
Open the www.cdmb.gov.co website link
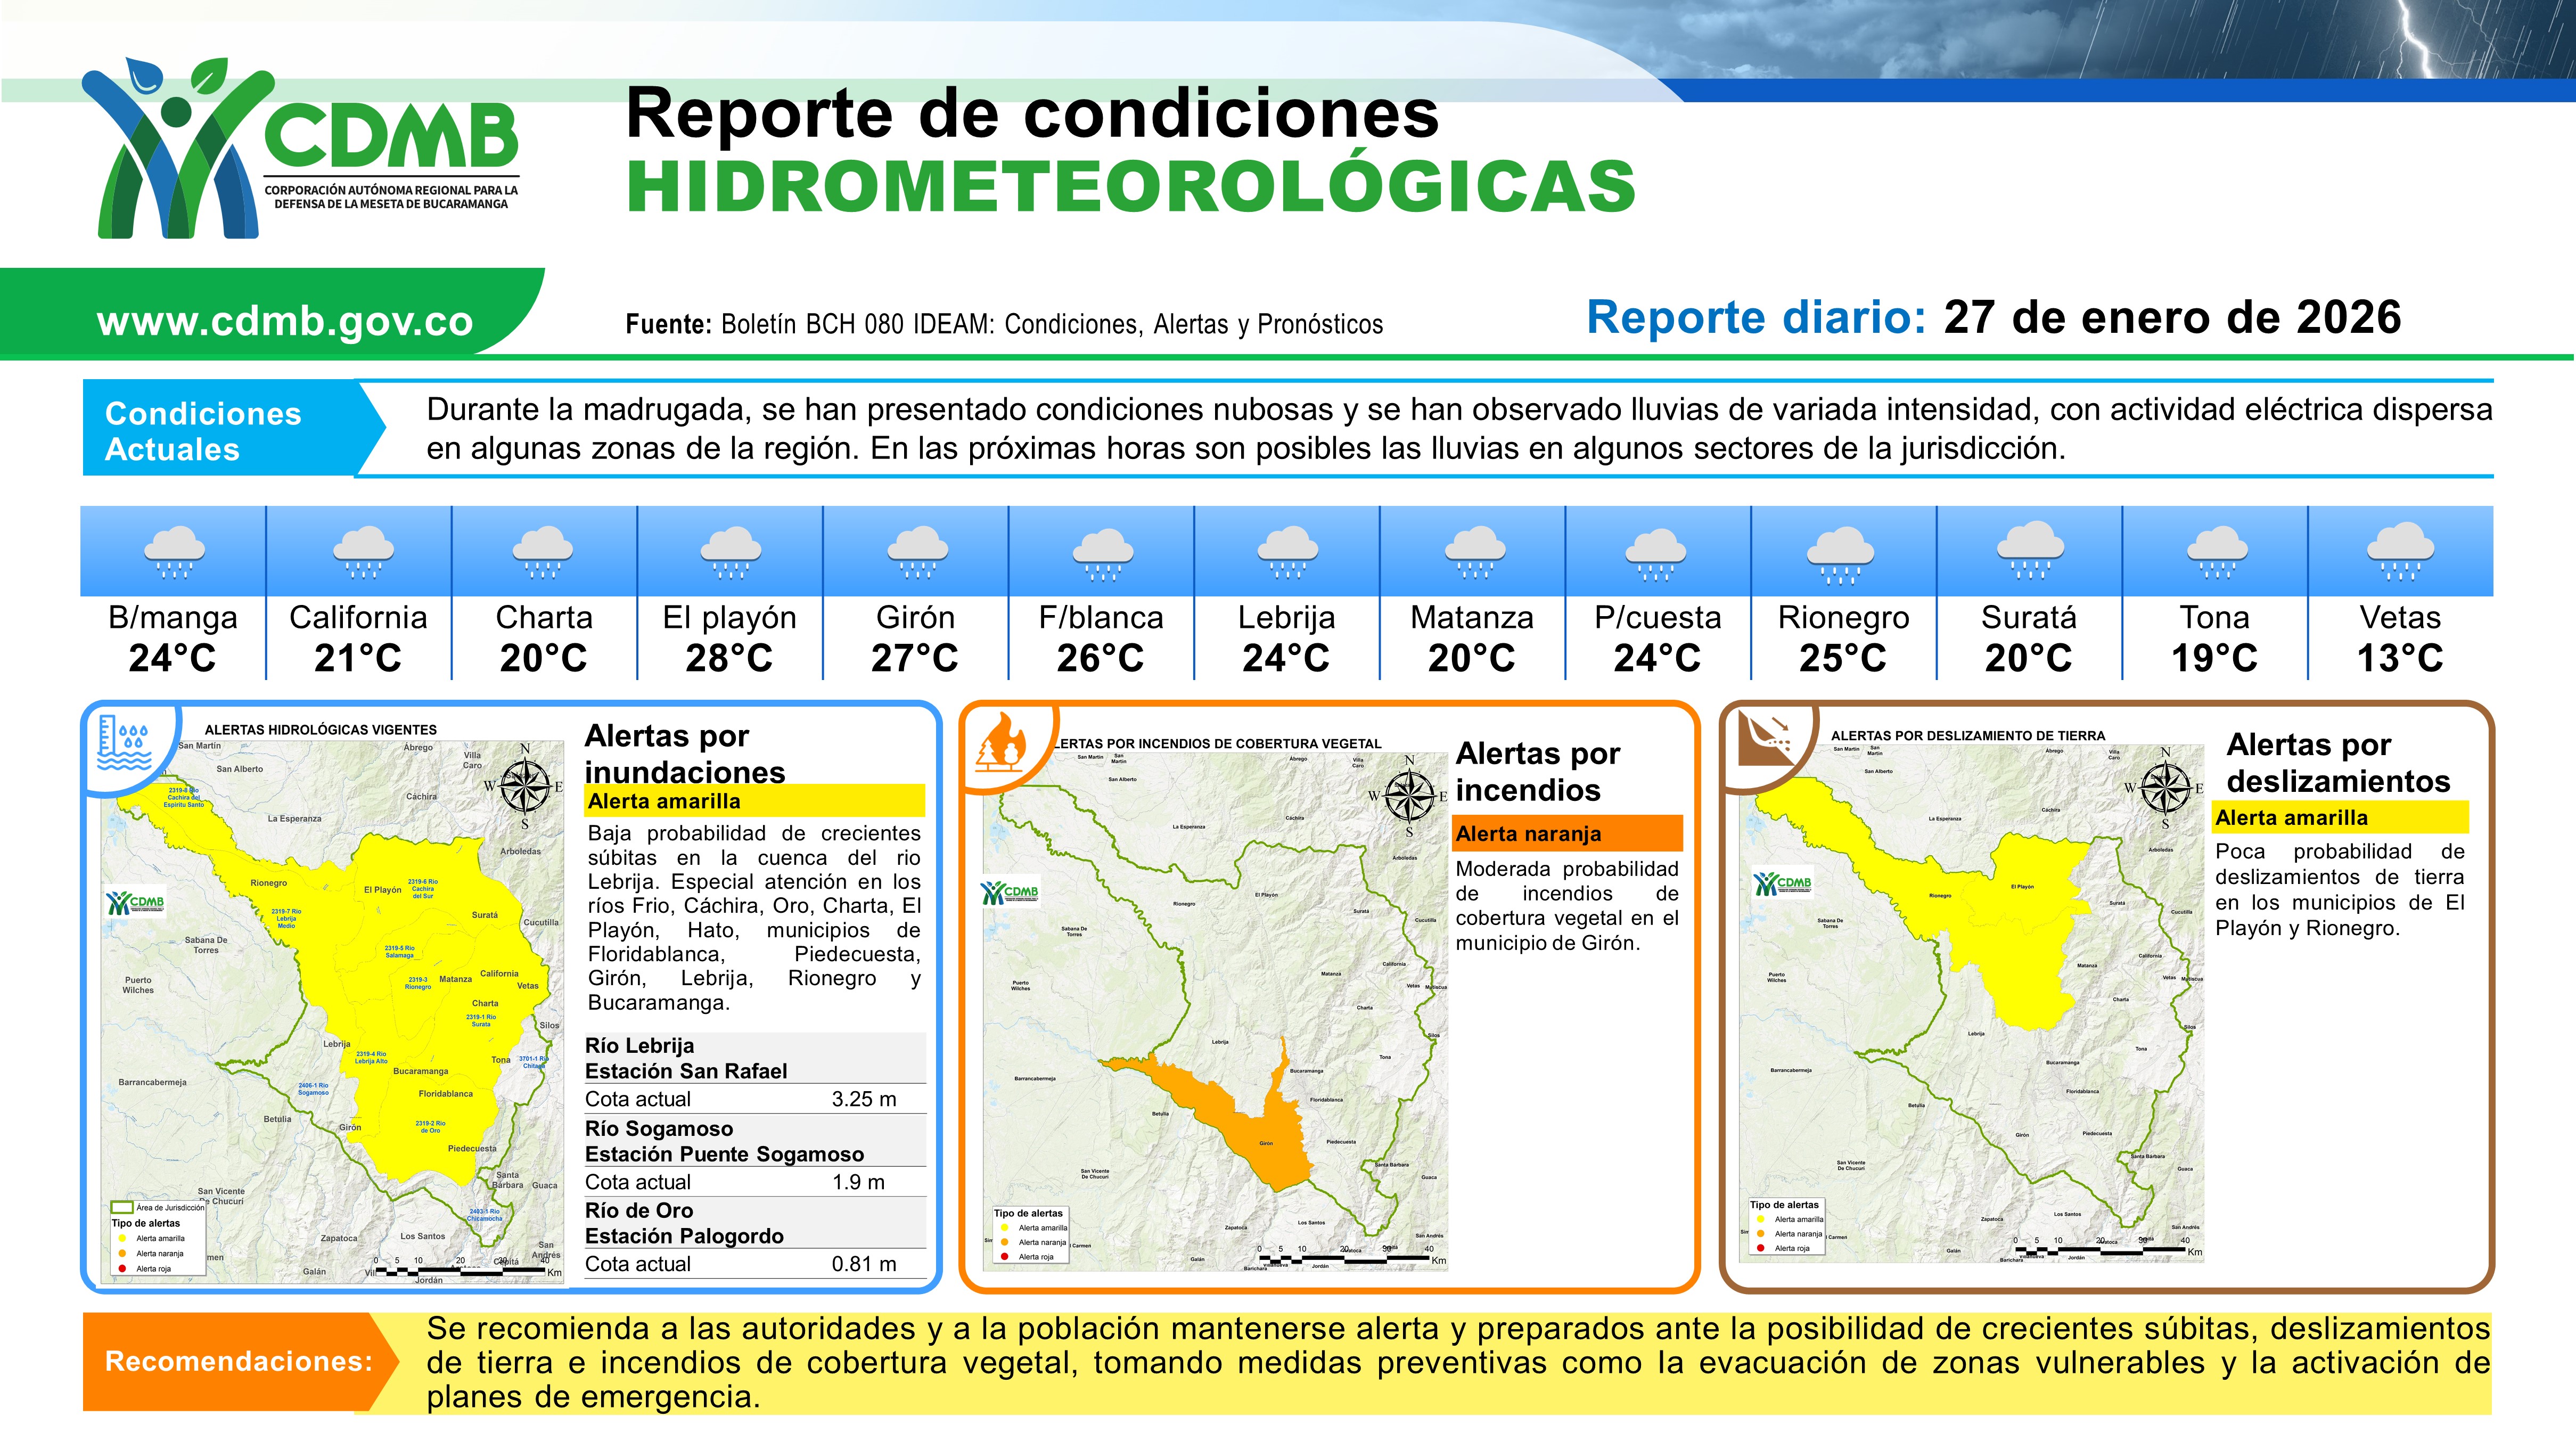click(x=285, y=321)
